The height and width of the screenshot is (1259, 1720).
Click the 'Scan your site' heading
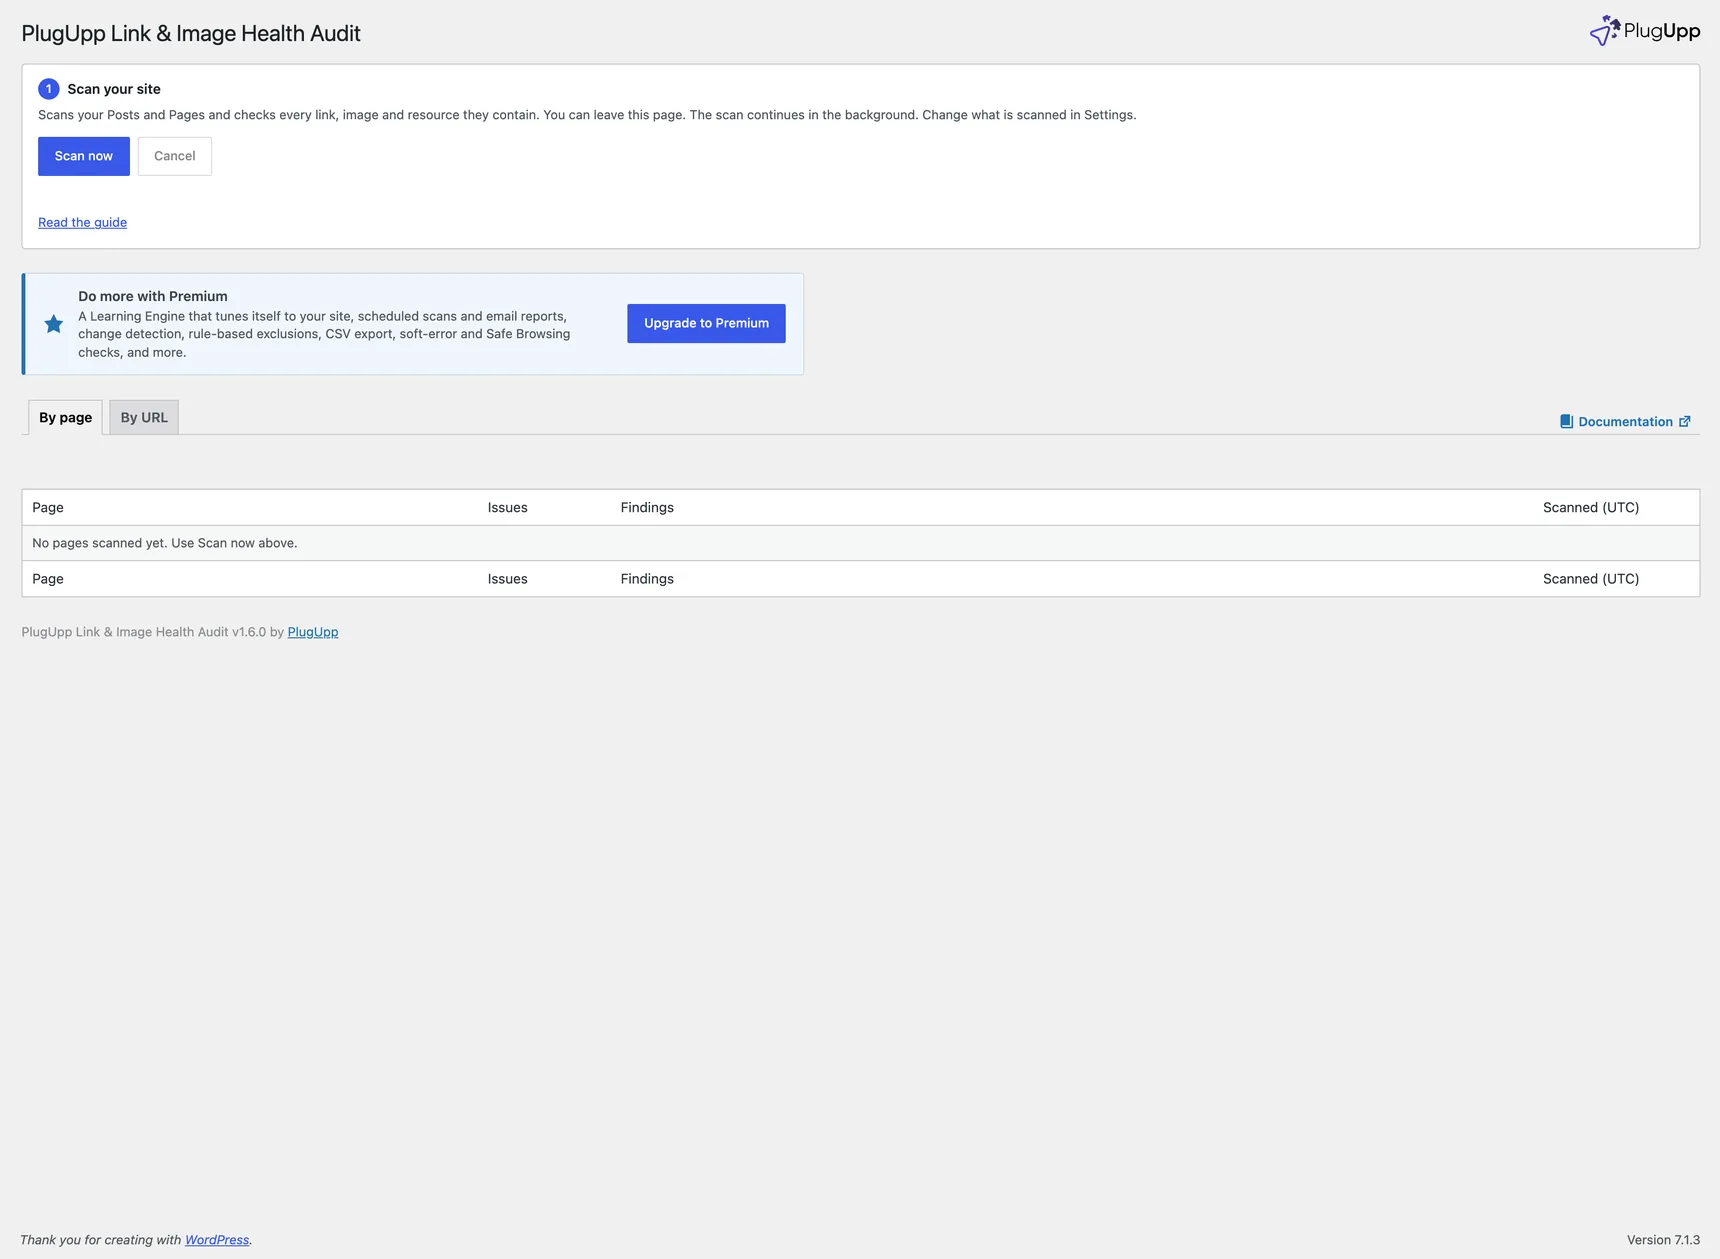[114, 89]
